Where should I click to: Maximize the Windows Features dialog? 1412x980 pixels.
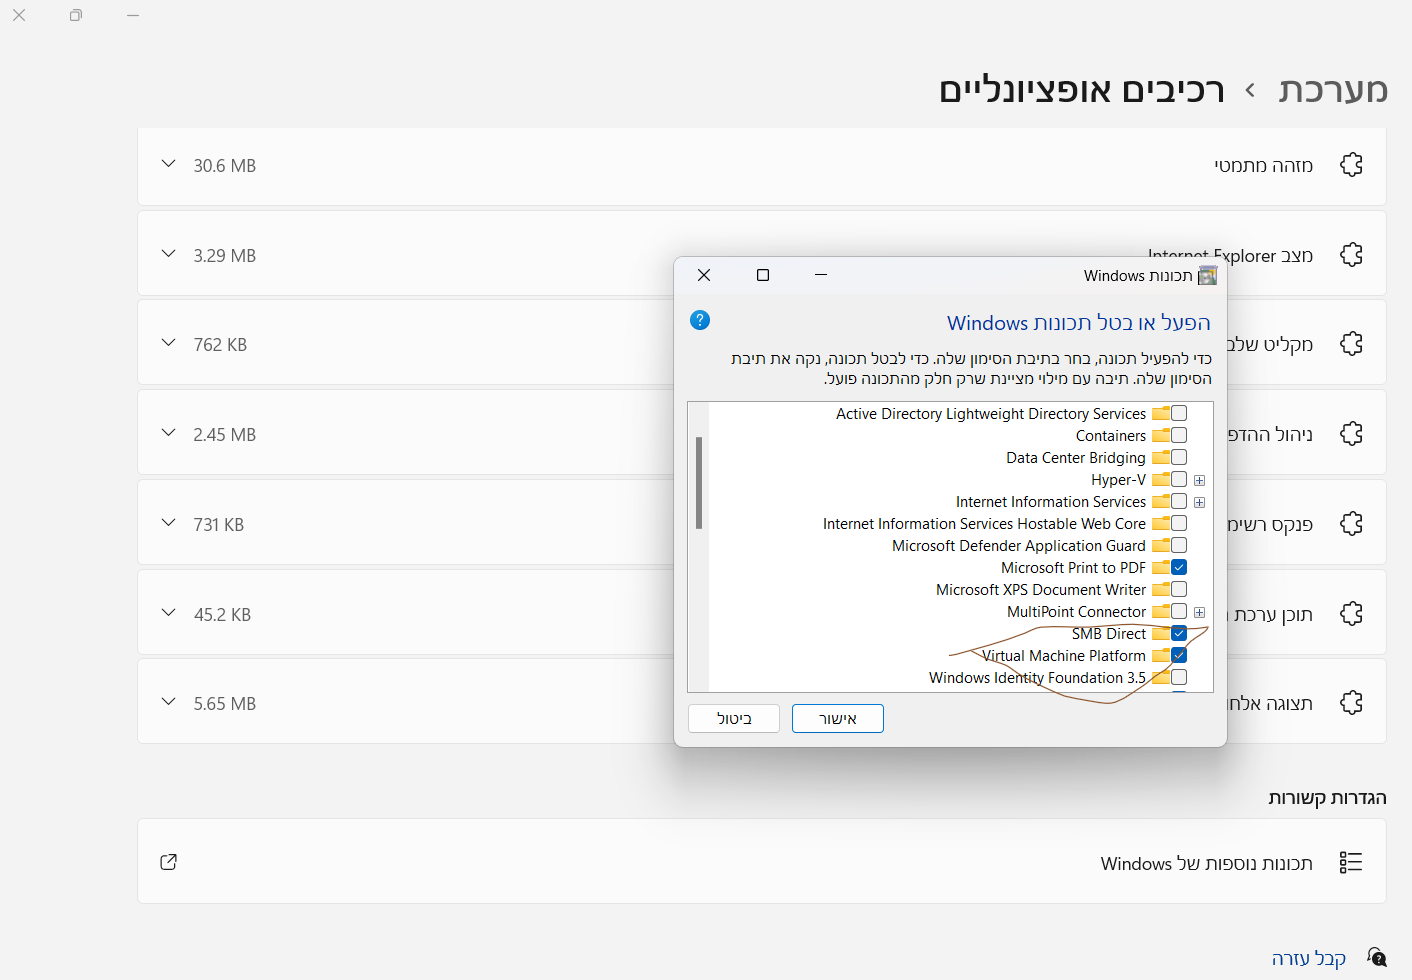[763, 275]
